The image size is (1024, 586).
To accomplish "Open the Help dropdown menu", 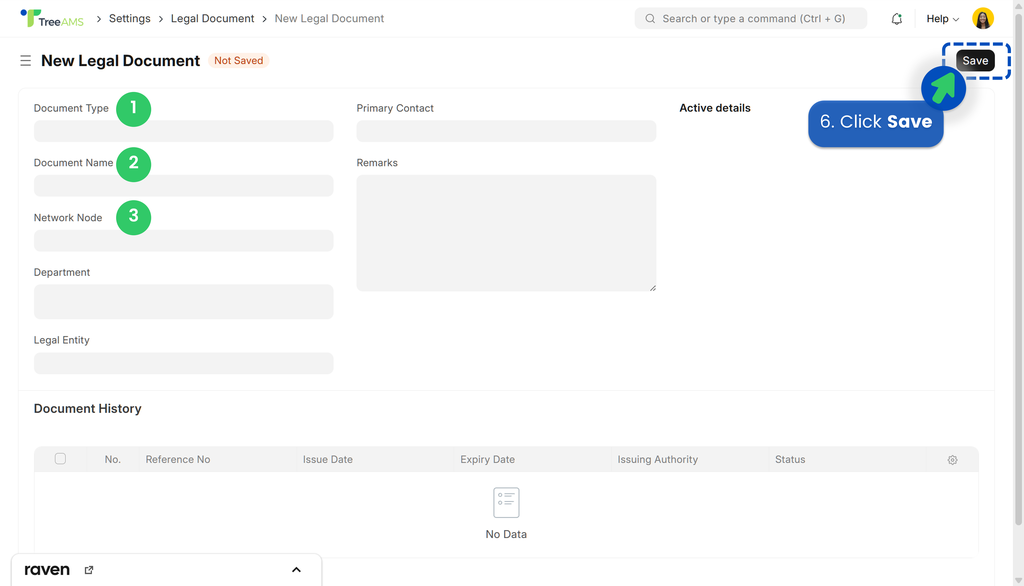I will 942,19.
